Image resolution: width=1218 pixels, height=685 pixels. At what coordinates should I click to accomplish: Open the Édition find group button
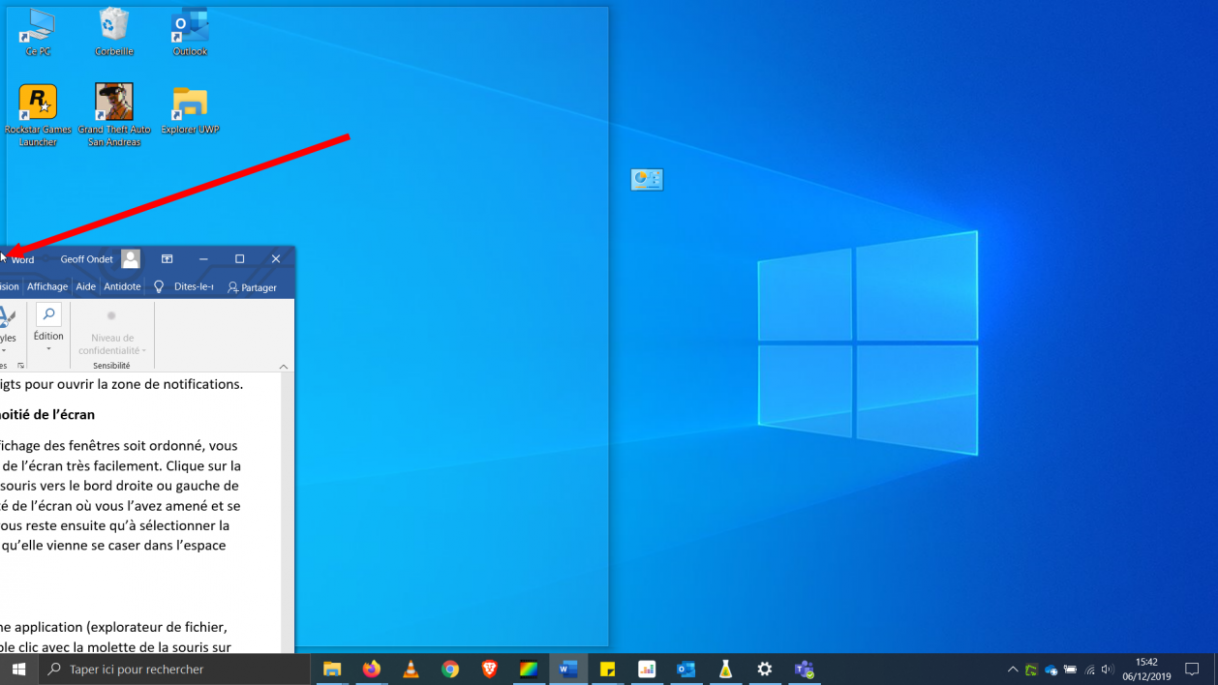point(48,326)
